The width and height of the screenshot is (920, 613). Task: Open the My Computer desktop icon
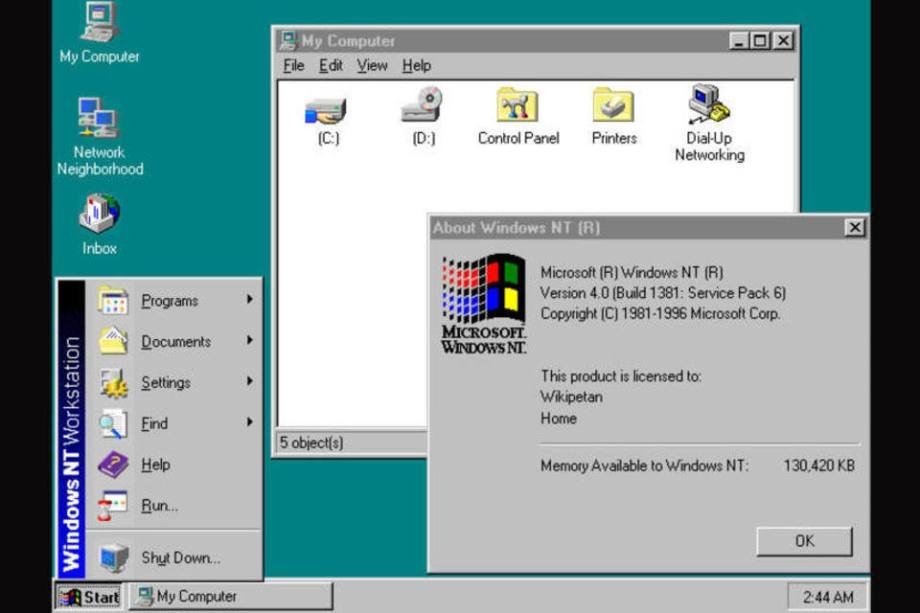point(99,23)
